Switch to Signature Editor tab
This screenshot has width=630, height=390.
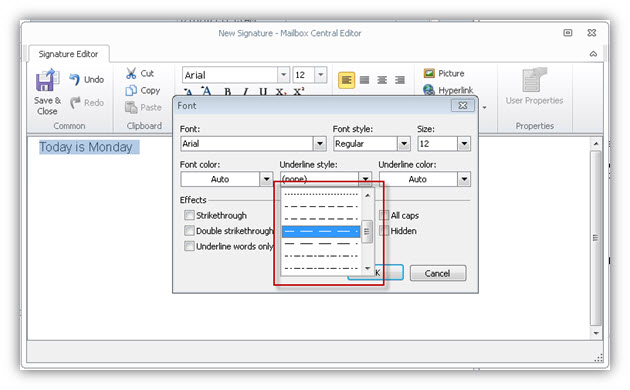[68, 54]
